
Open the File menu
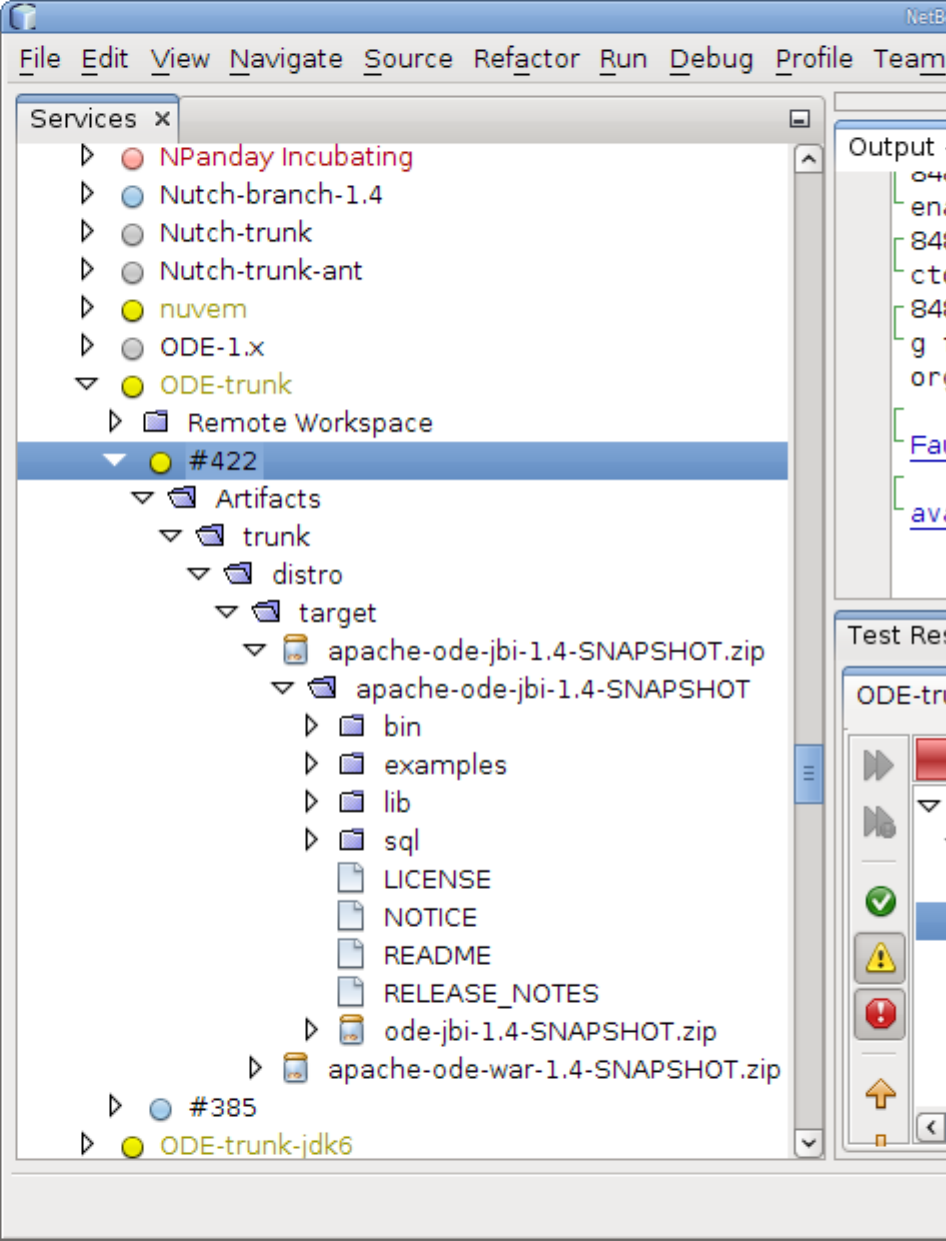click(x=40, y=59)
